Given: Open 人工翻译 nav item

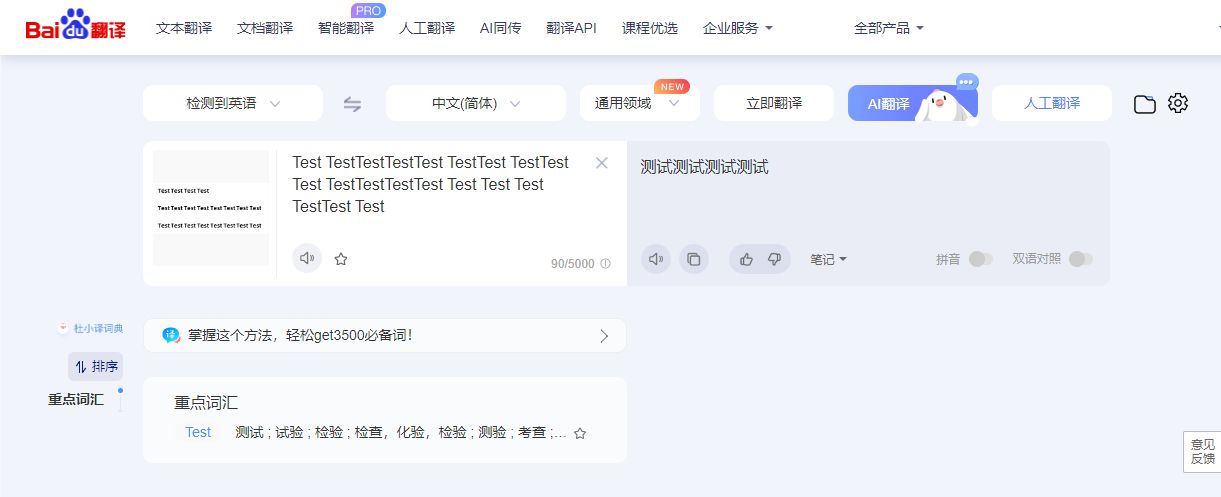Looking at the screenshot, I should click(x=427, y=28).
